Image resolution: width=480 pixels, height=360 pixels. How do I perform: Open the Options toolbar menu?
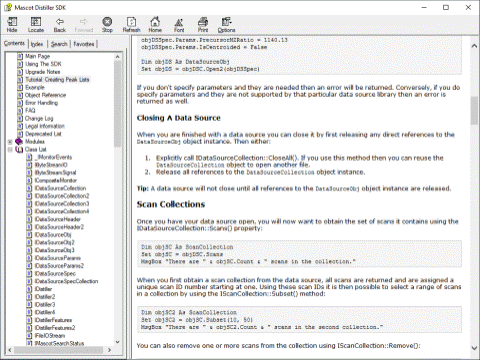point(226,25)
